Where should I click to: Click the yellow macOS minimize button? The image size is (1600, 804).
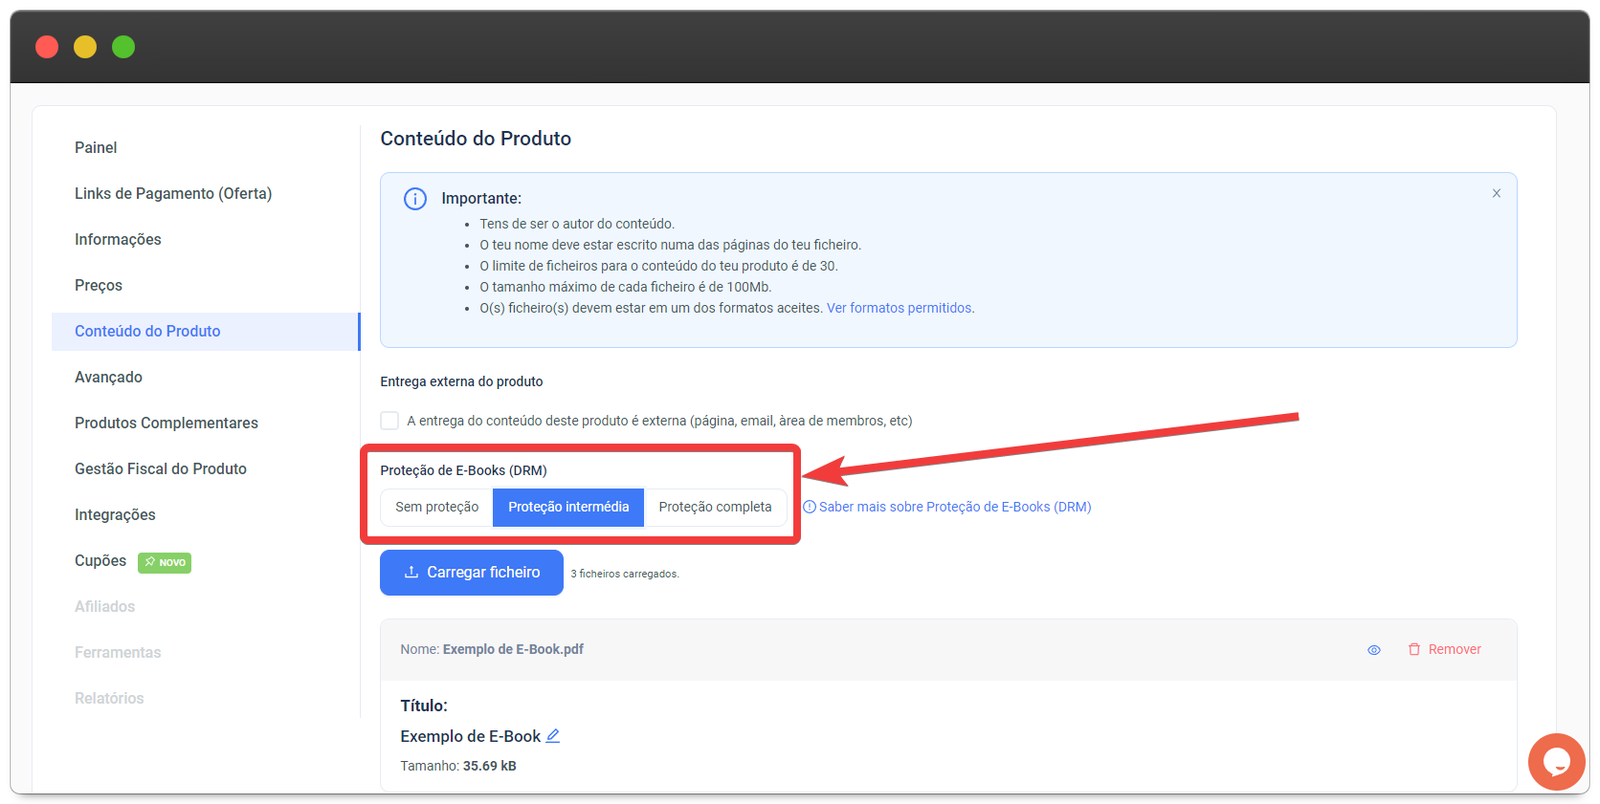tap(85, 47)
